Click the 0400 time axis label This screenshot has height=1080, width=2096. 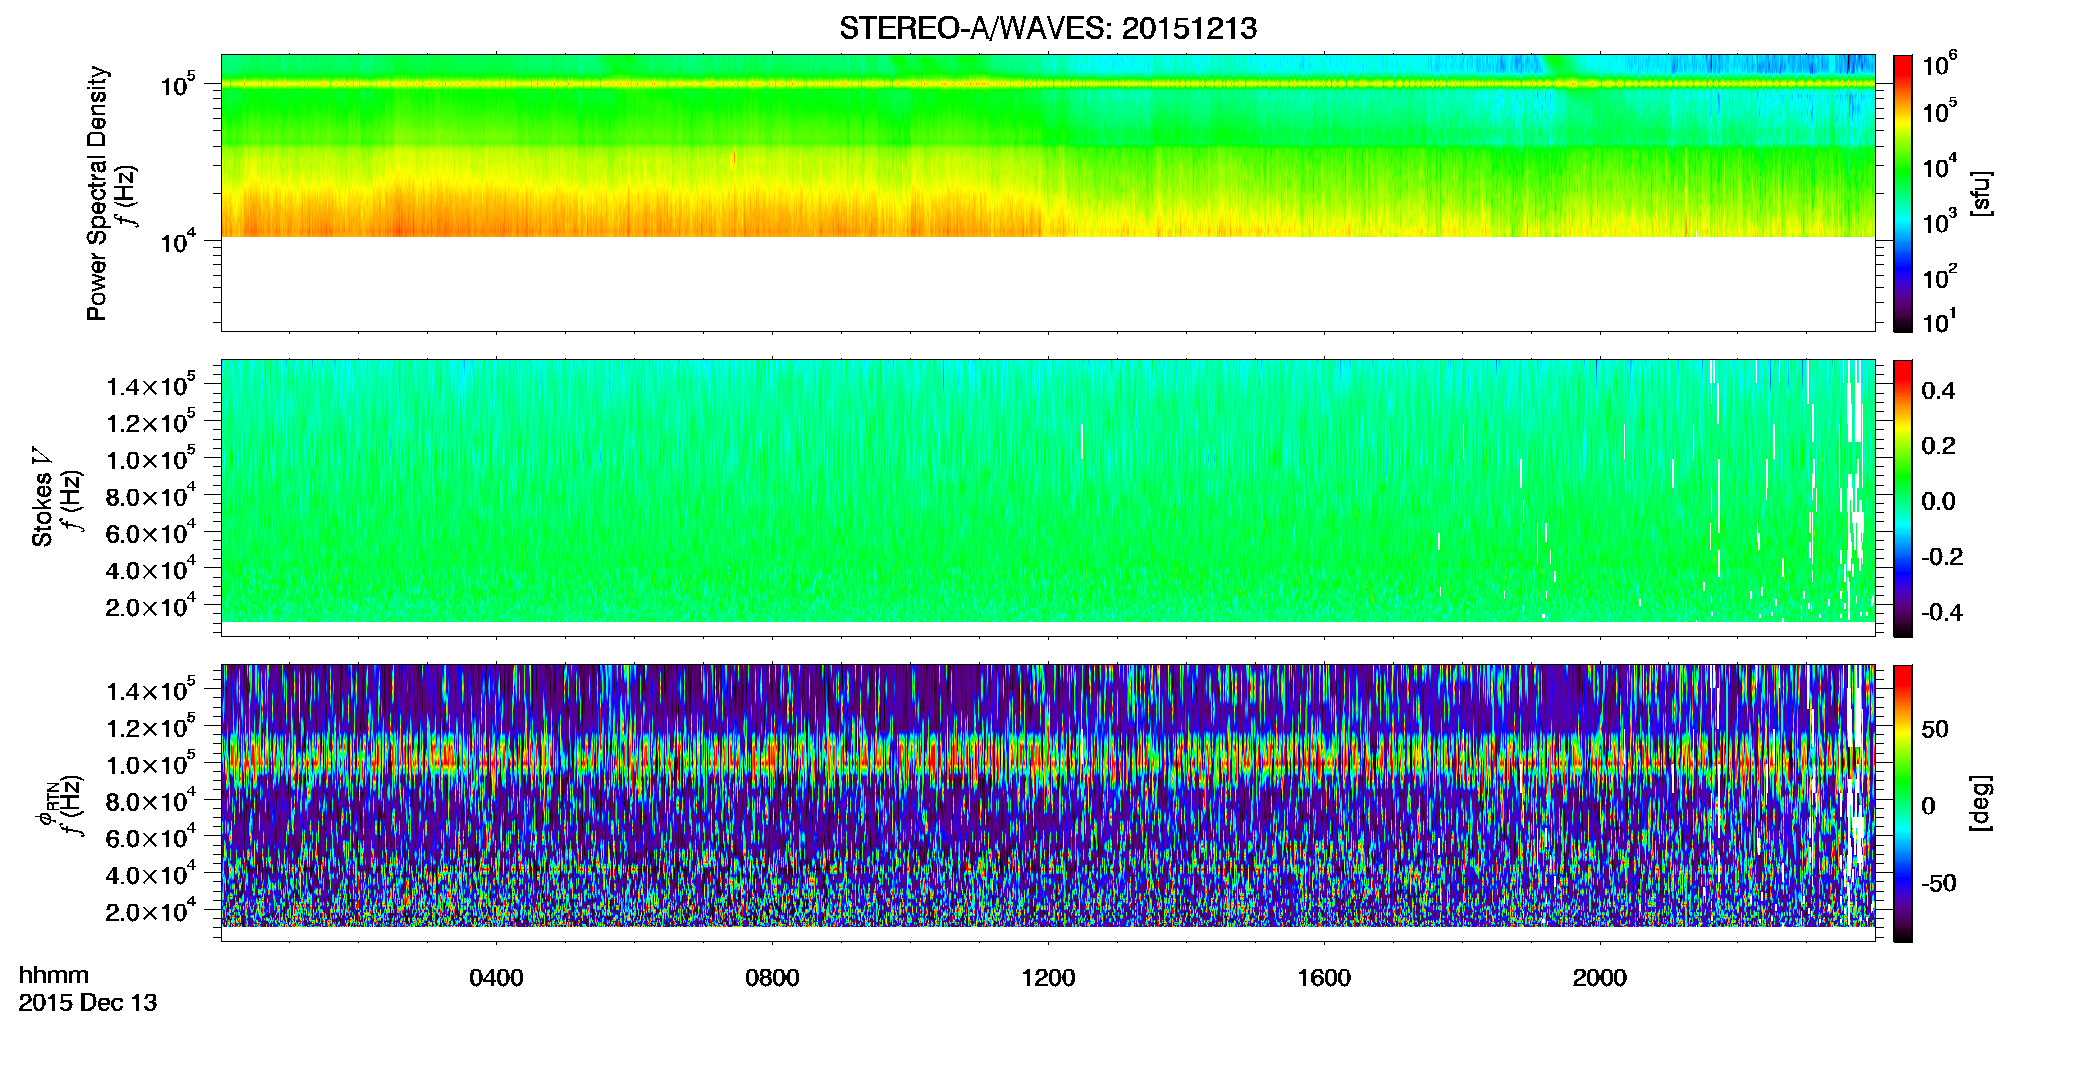[496, 978]
